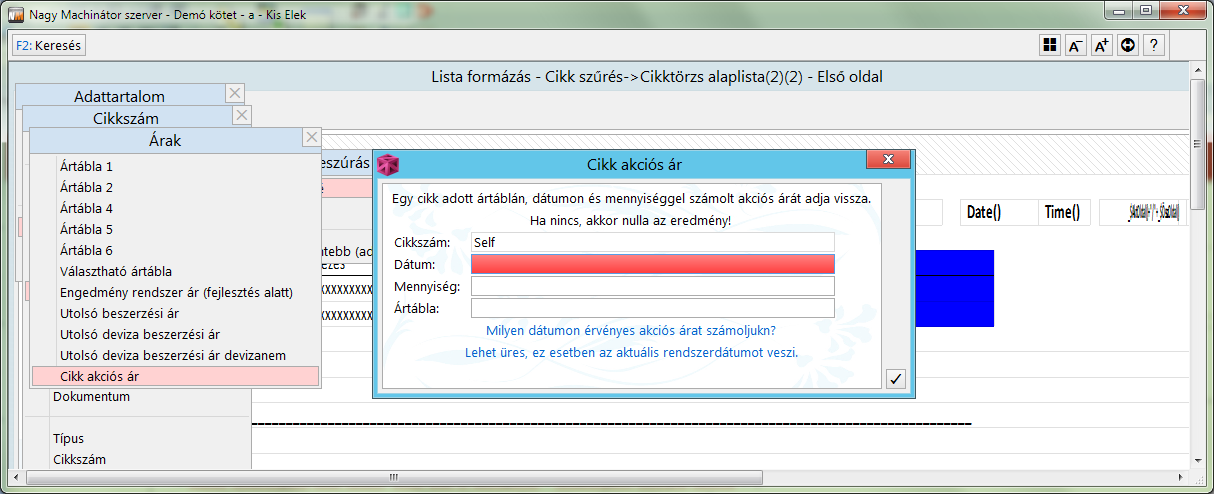Click the Árak panel header
The width and height of the screenshot is (1214, 494).
[x=165, y=140]
